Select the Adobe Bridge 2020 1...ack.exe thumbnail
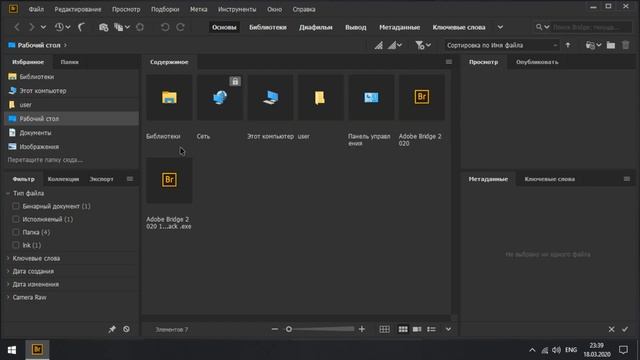This screenshot has height=360, width=640. click(x=169, y=180)
